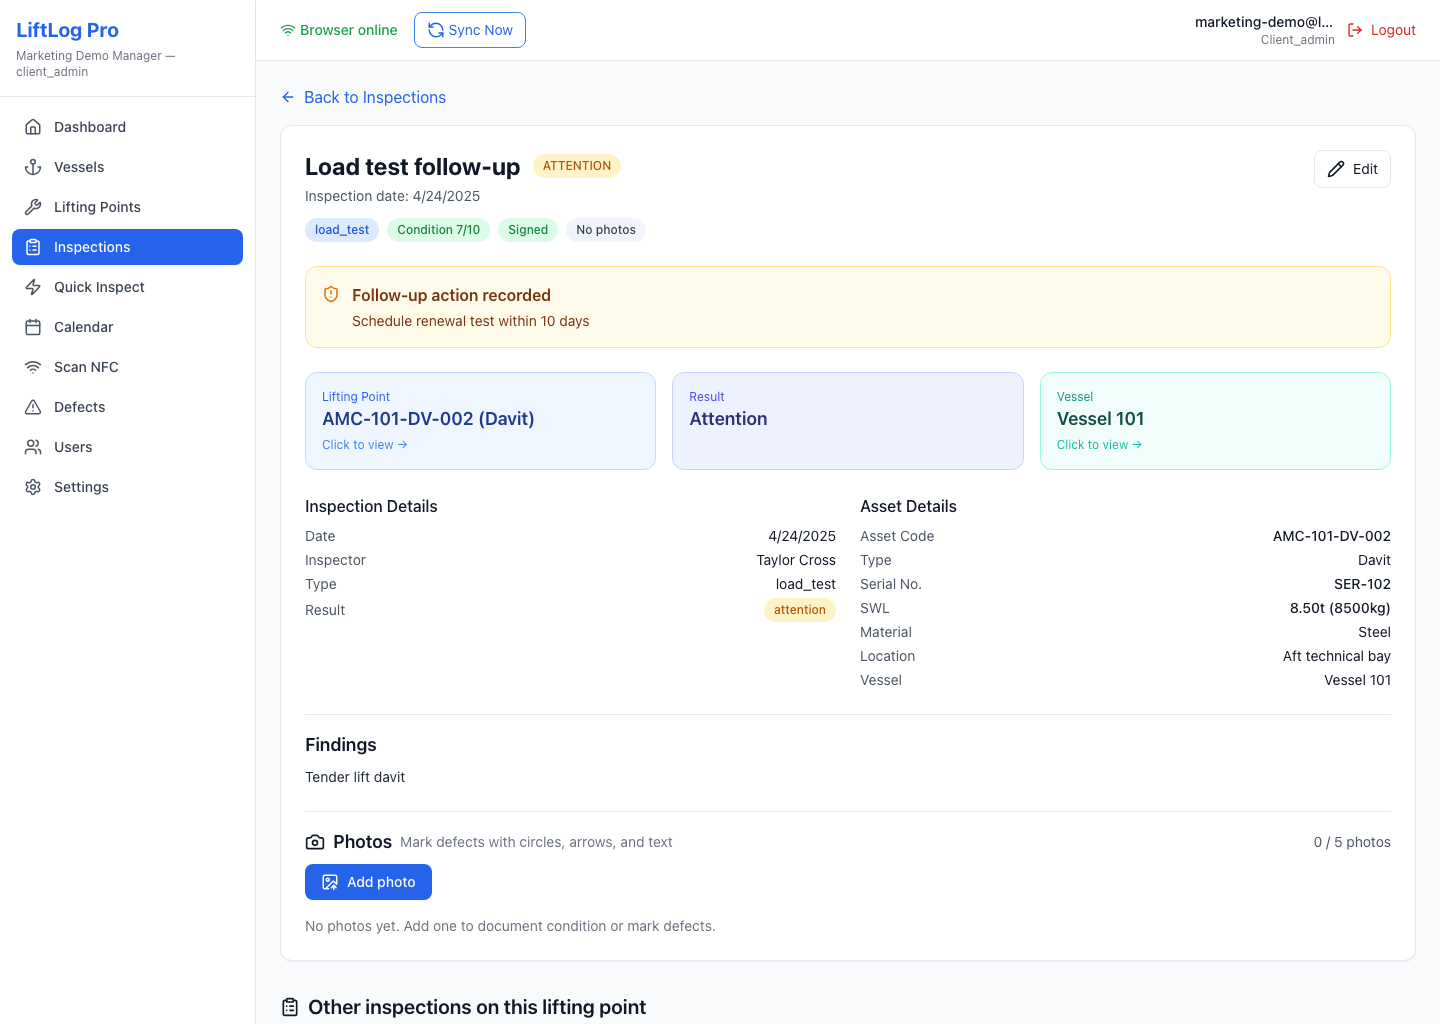Click the sync arrows icon

tap(436, 30)
